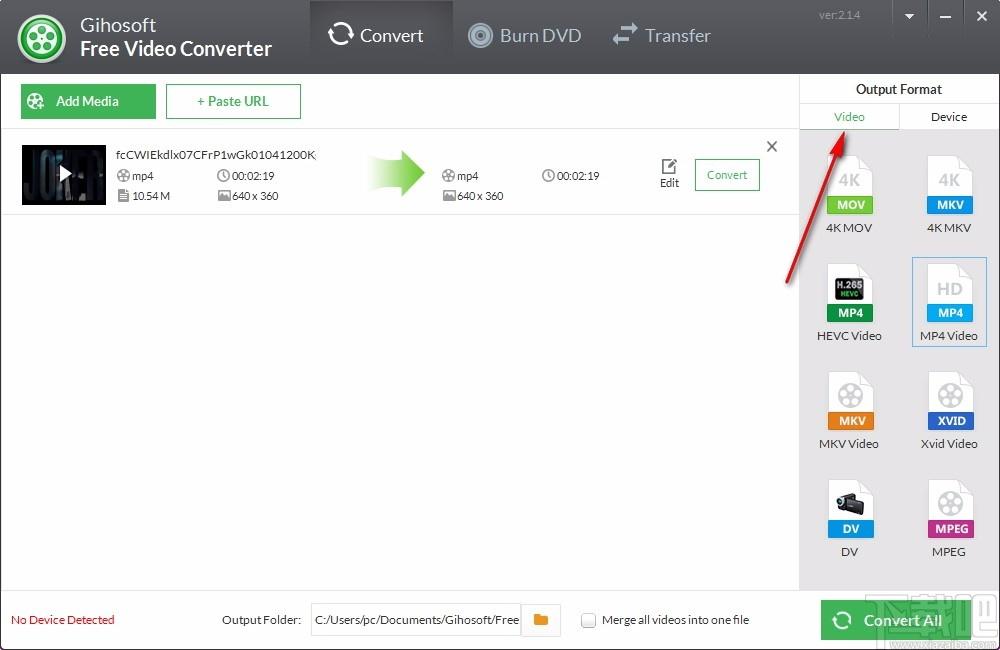Open the Burn DVD tab
This screenshot has width=1000, height=650.
524,35
